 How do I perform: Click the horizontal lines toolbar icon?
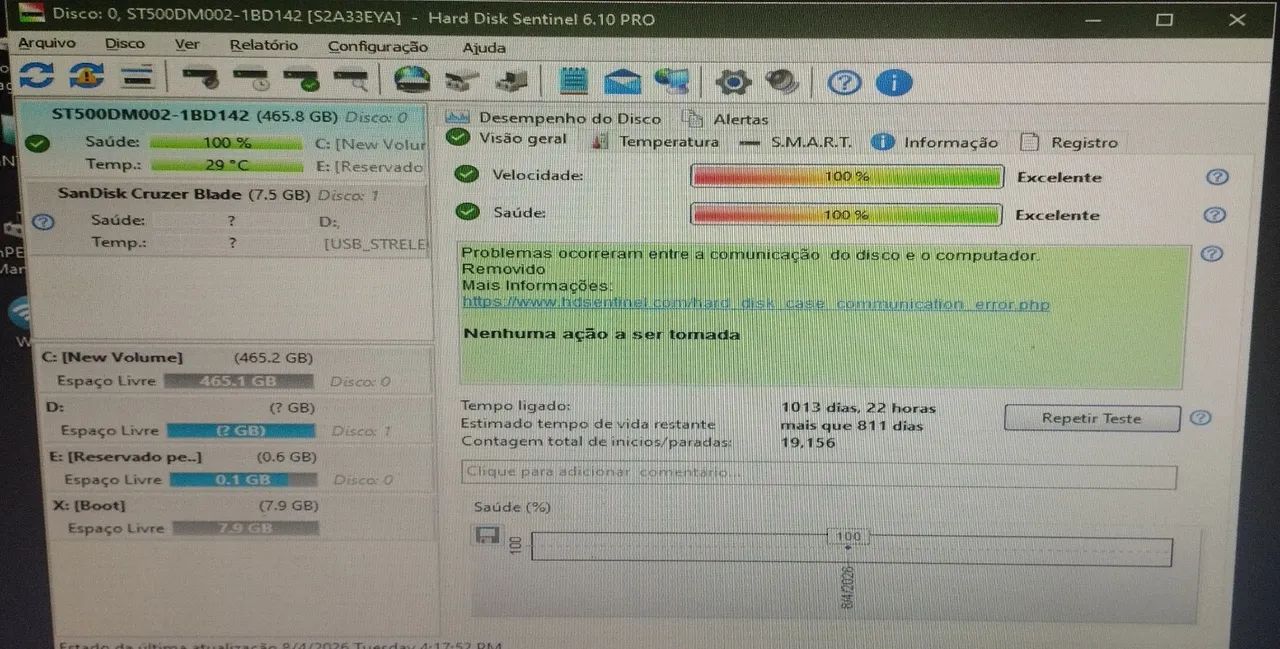(x=138, y=76)
